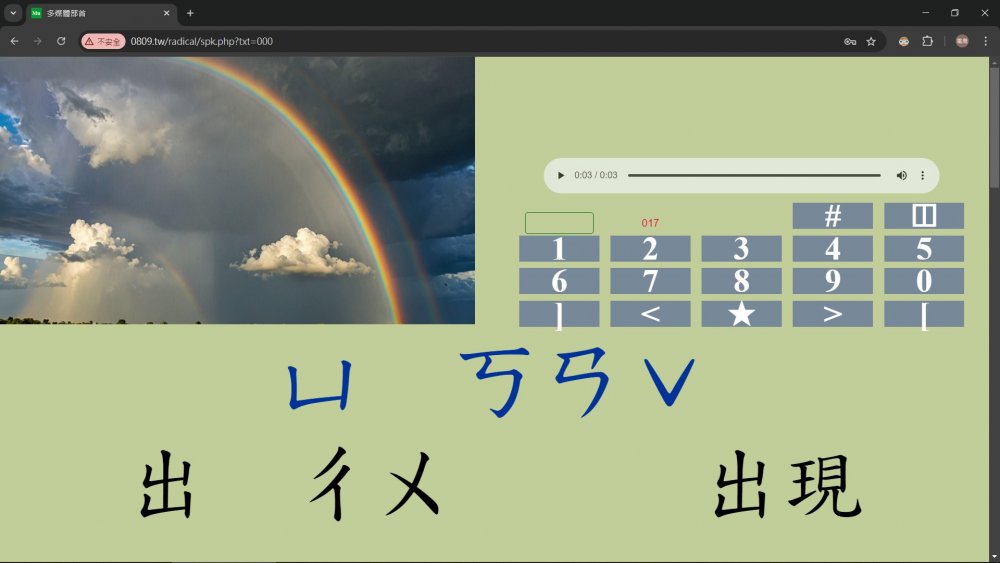
Task: Open the tab search dropdown
Action: click(13, 13)
